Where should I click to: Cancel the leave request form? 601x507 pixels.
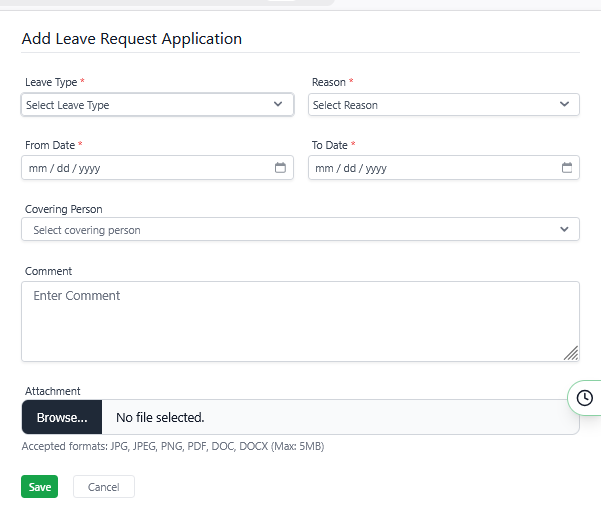tap(103, 487)
